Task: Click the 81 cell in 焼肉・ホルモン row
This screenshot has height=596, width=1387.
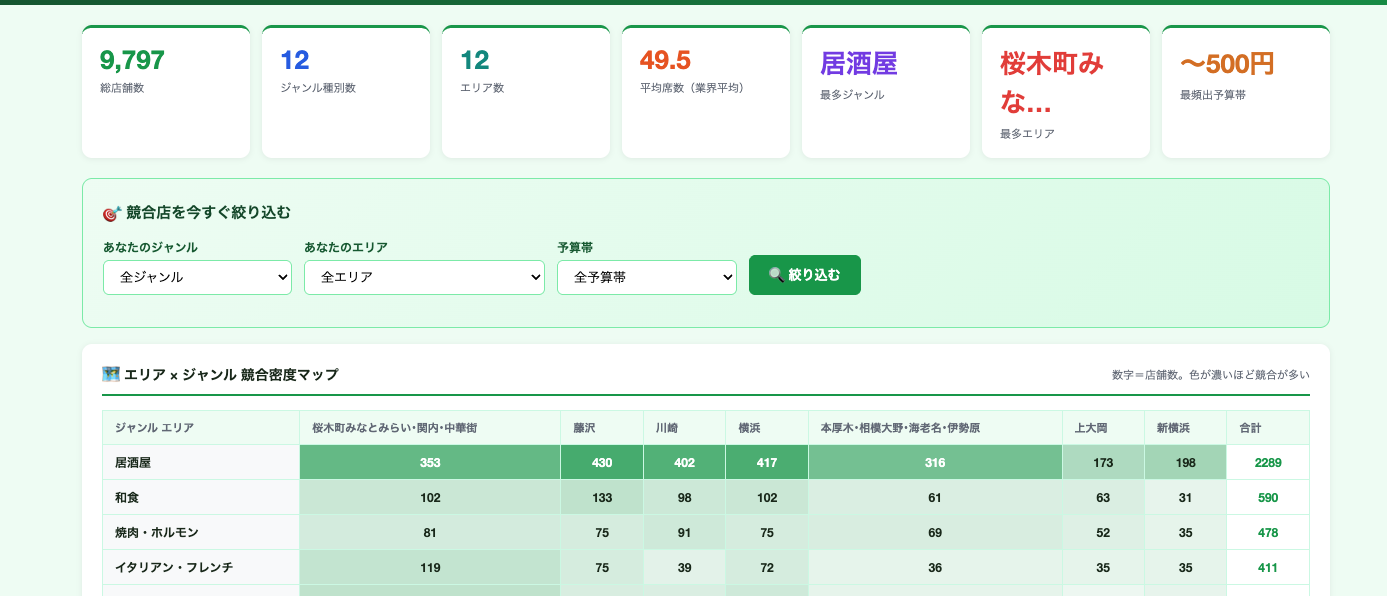Action: pos(430,532)
